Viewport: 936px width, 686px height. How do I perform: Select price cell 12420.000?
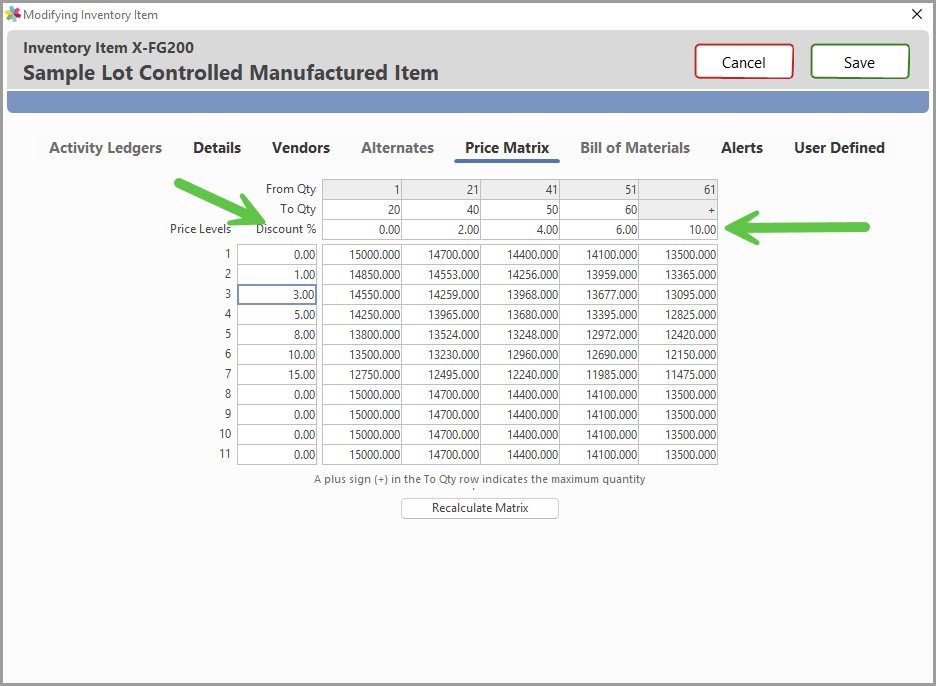pyautogui.click(x=678, y=334)
